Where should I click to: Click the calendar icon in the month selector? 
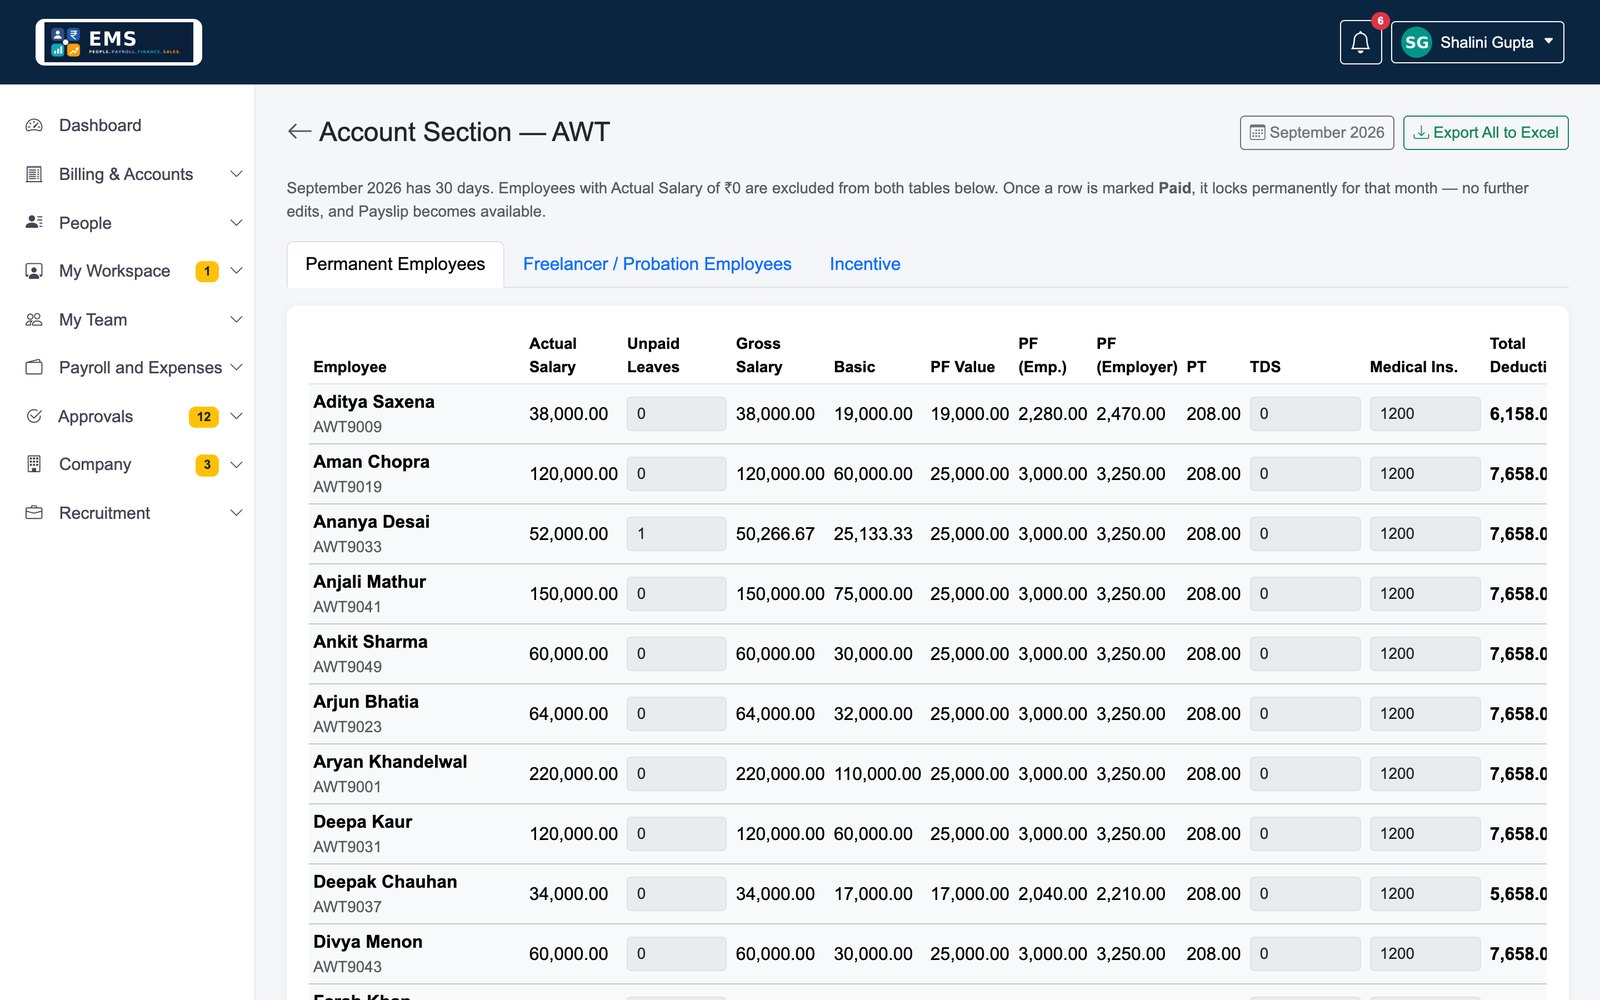1257,133
